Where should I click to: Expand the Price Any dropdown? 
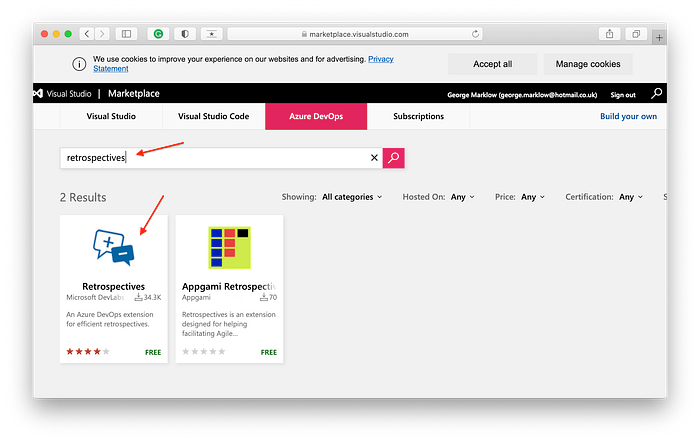533,197
